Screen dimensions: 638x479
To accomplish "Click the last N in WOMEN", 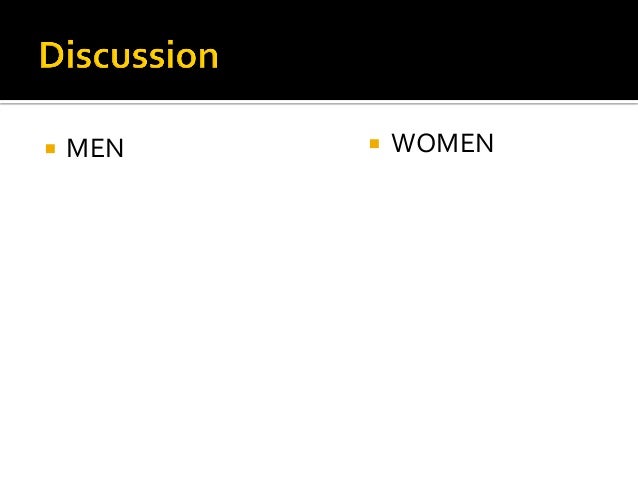I will pyautogui.click(x=485, y=143).
